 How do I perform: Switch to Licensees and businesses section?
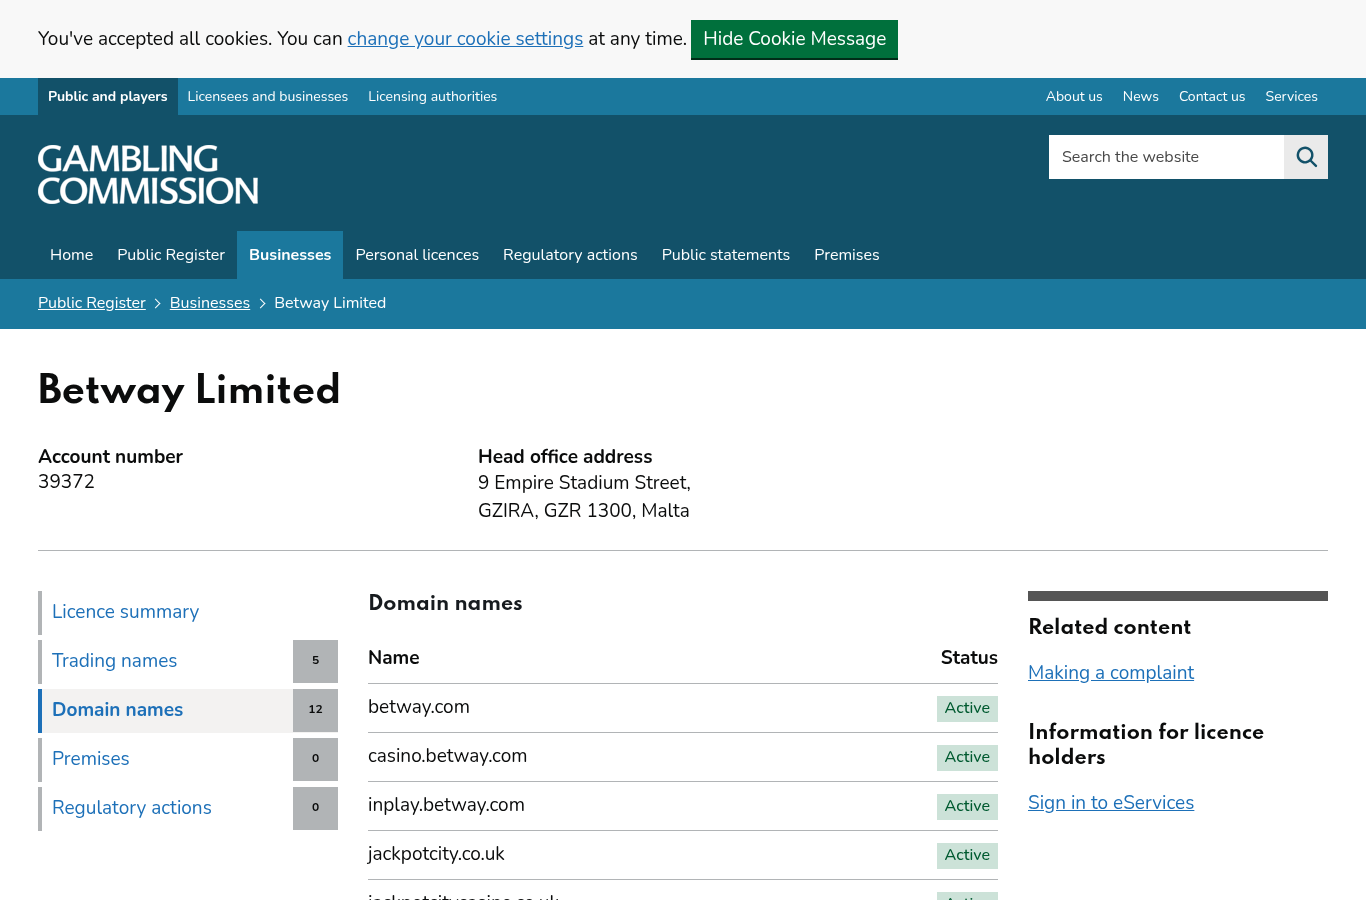pyautogui.click(x=268, y=97)
